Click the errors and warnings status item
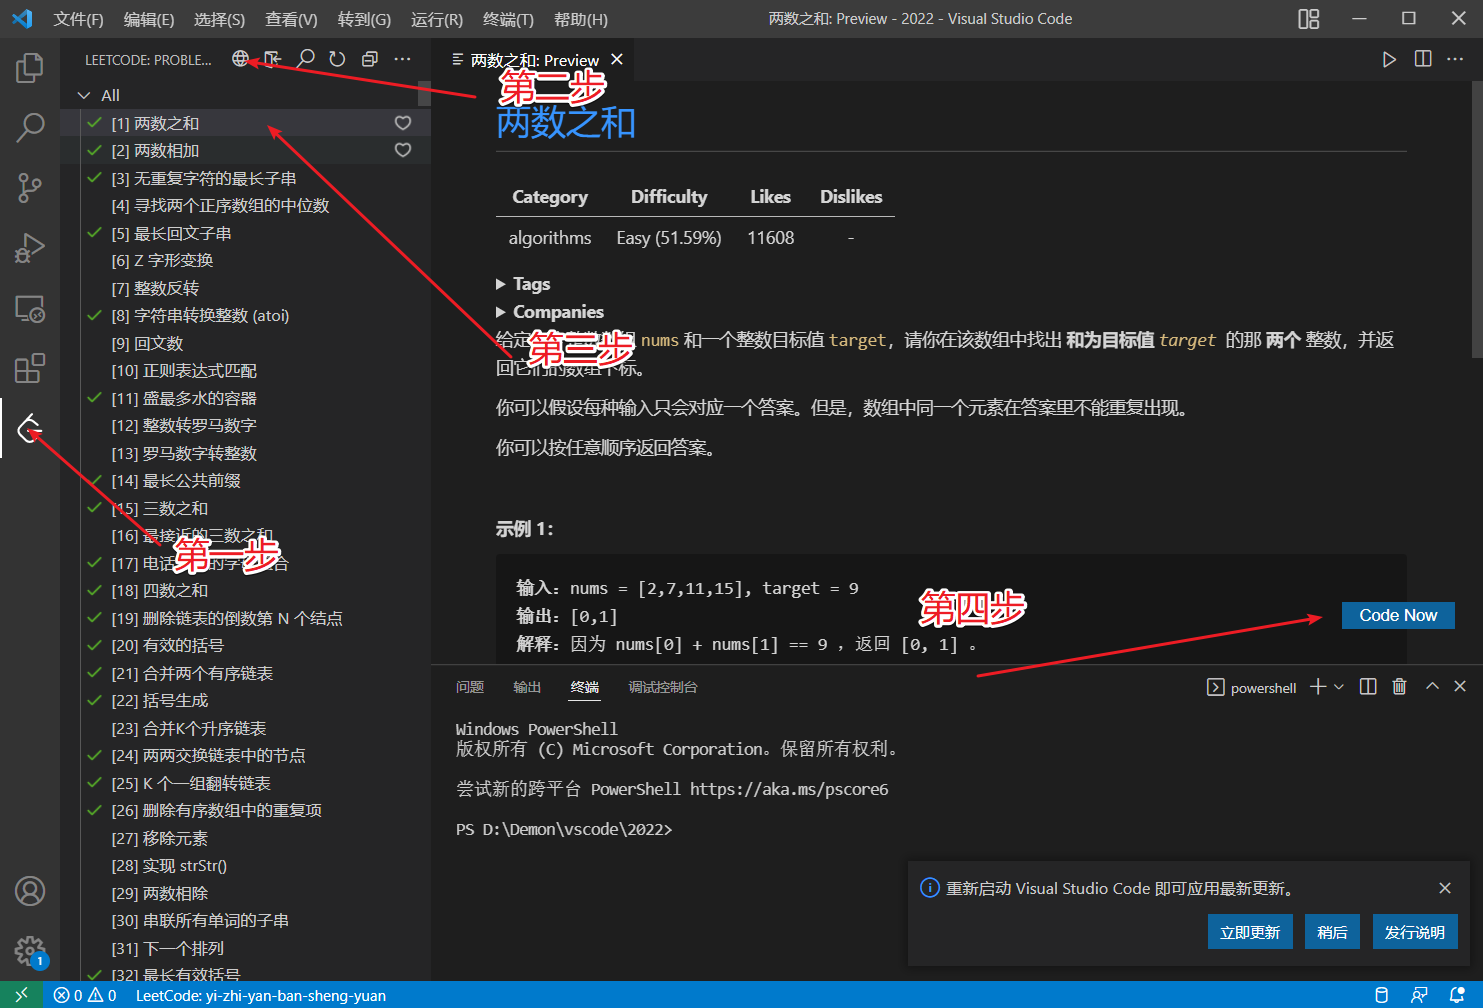1483x1008 pixels. click(85, 995)
